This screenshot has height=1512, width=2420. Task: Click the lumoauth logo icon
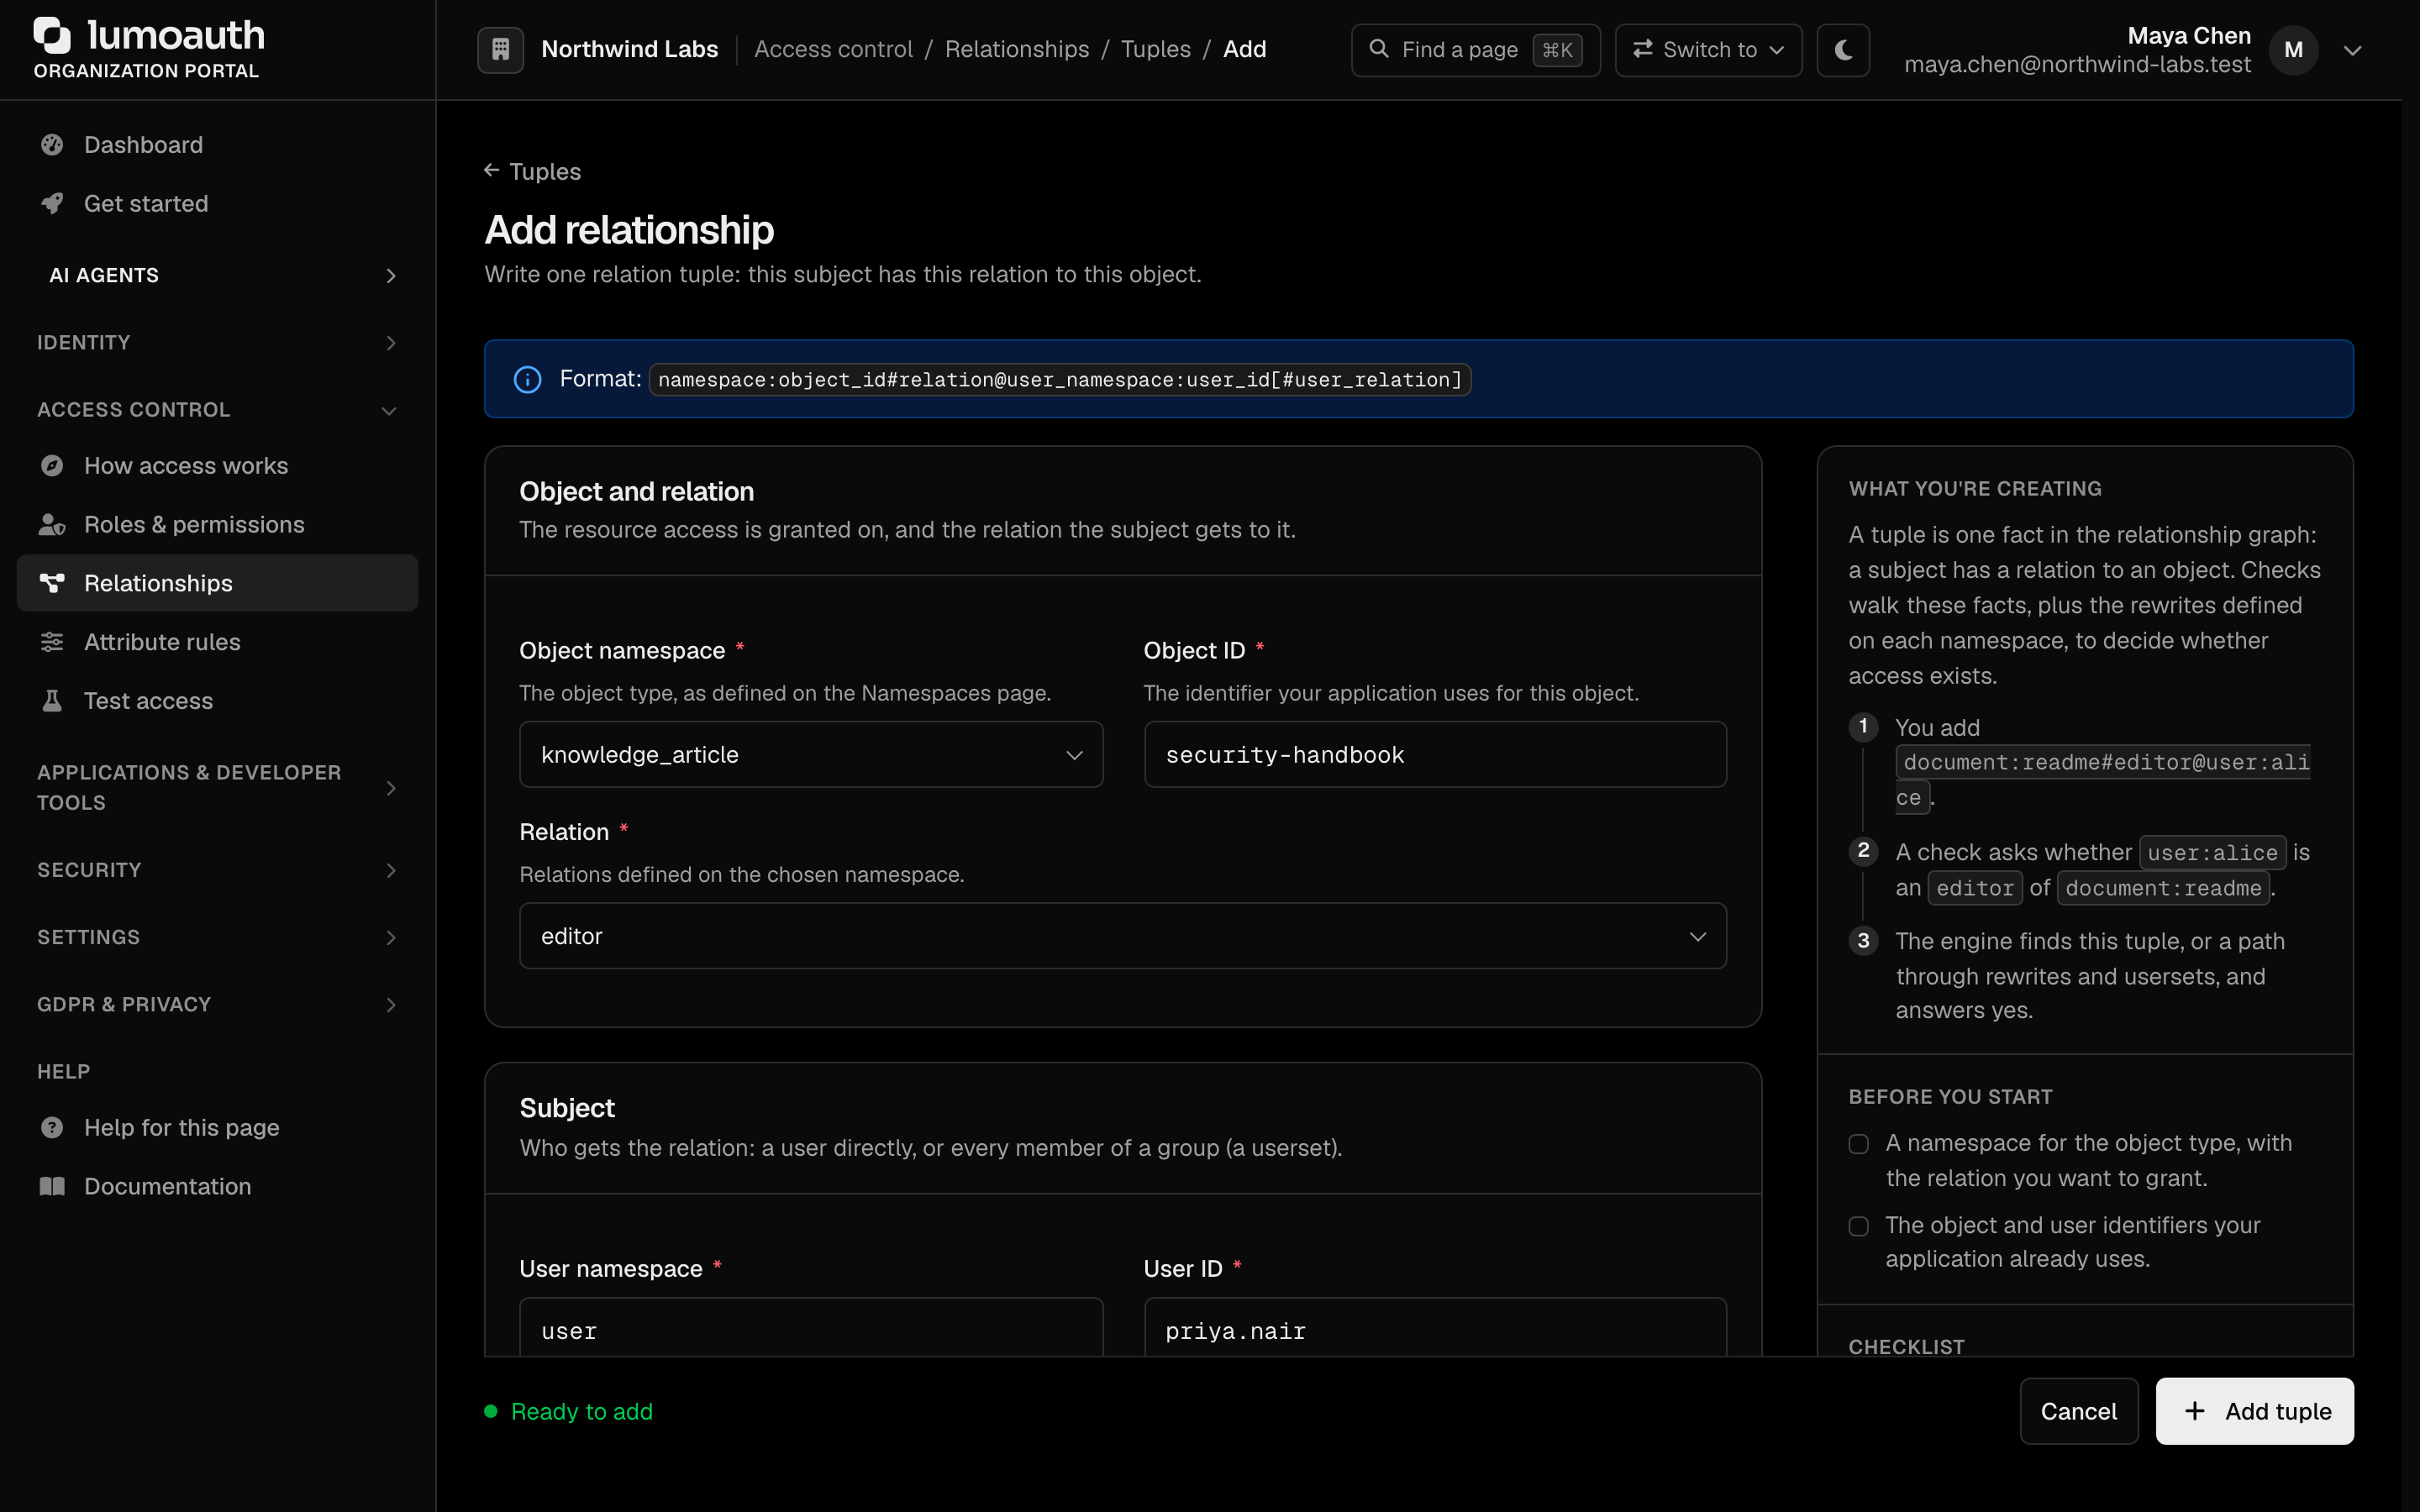tap(52, 35)
